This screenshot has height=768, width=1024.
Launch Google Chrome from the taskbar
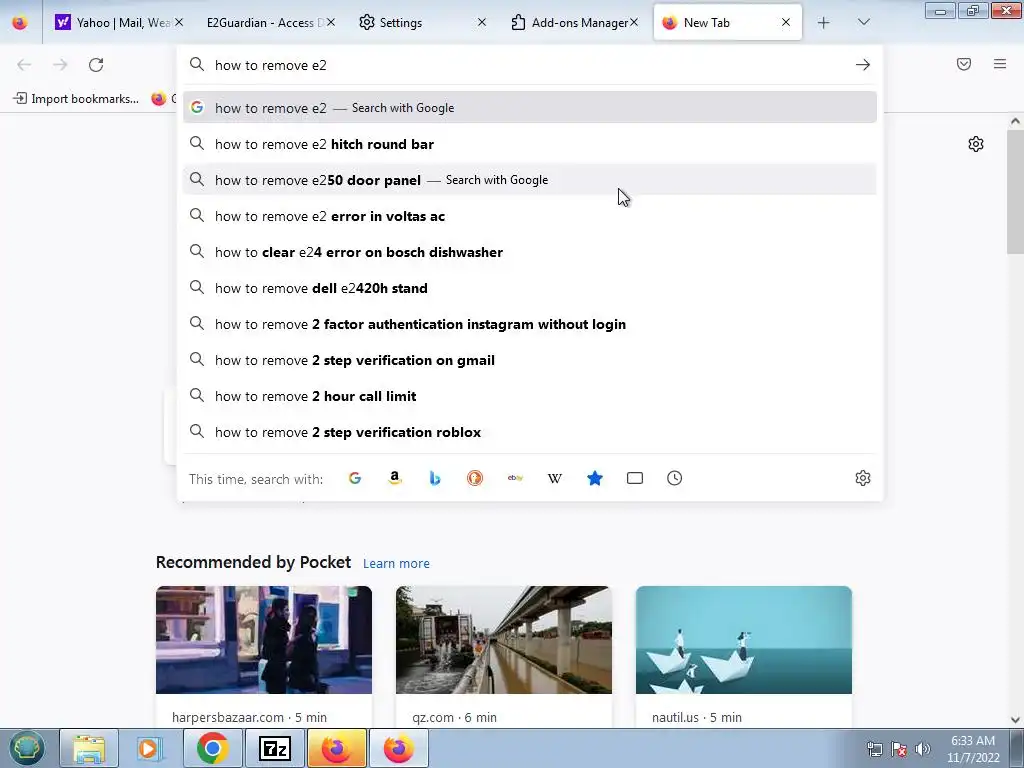212,748
